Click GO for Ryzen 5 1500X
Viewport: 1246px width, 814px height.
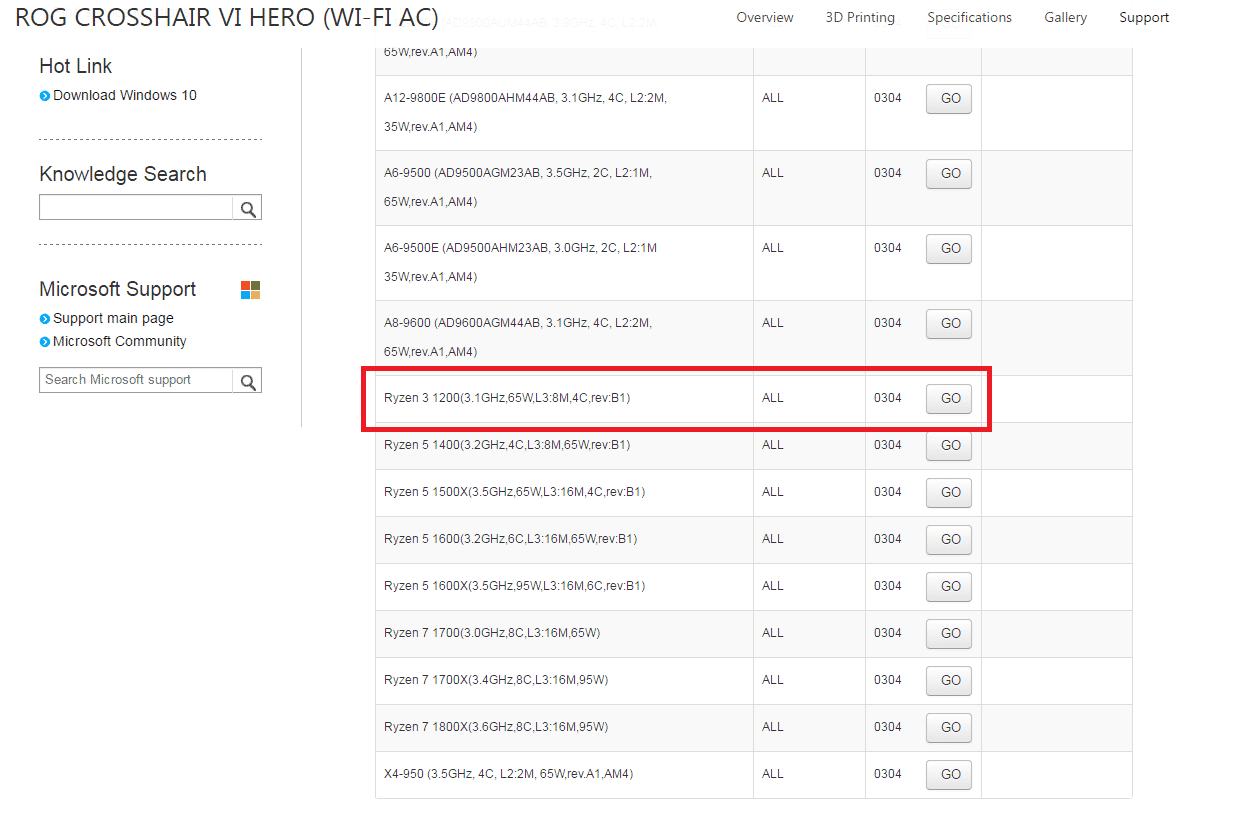(949, 493)
